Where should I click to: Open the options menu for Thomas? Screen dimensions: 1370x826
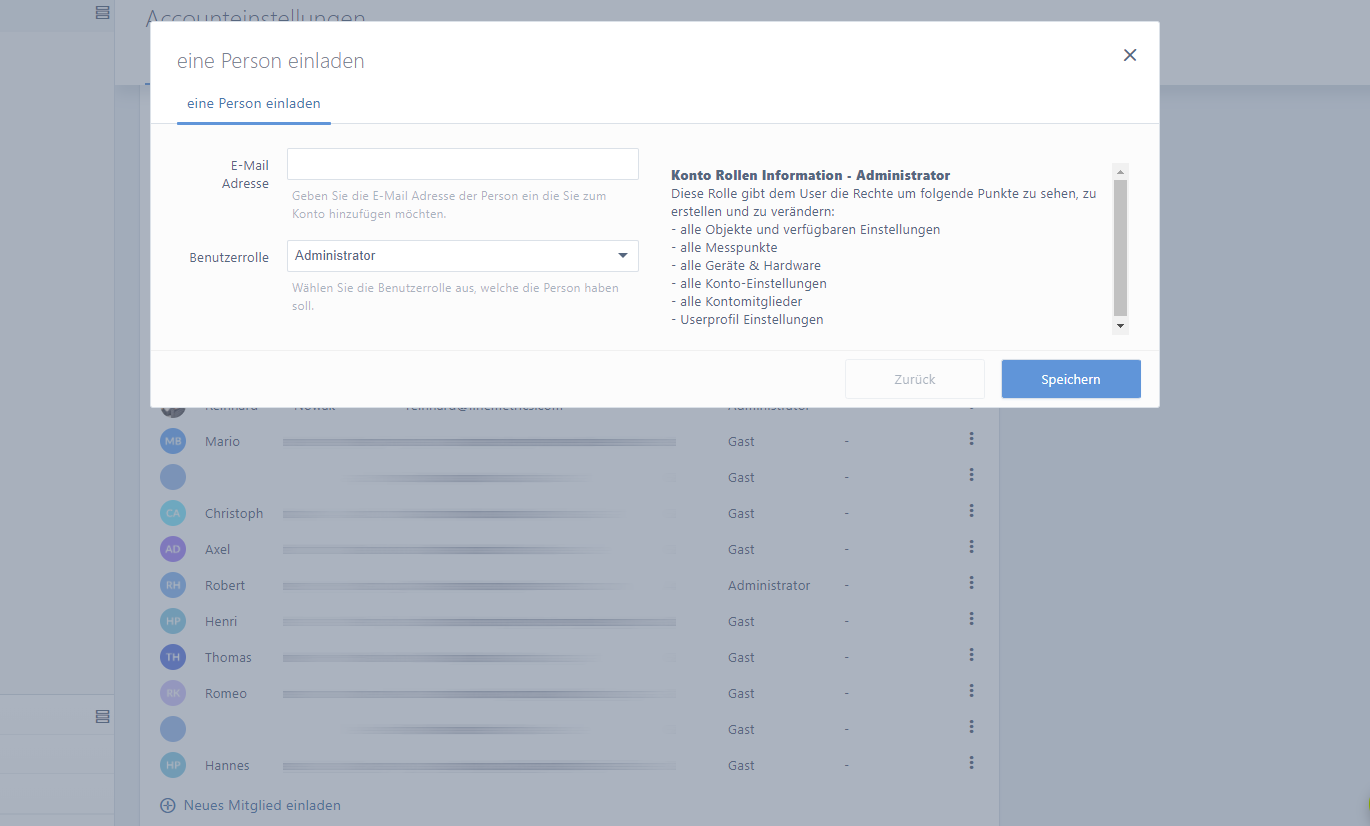pos(971,655)
